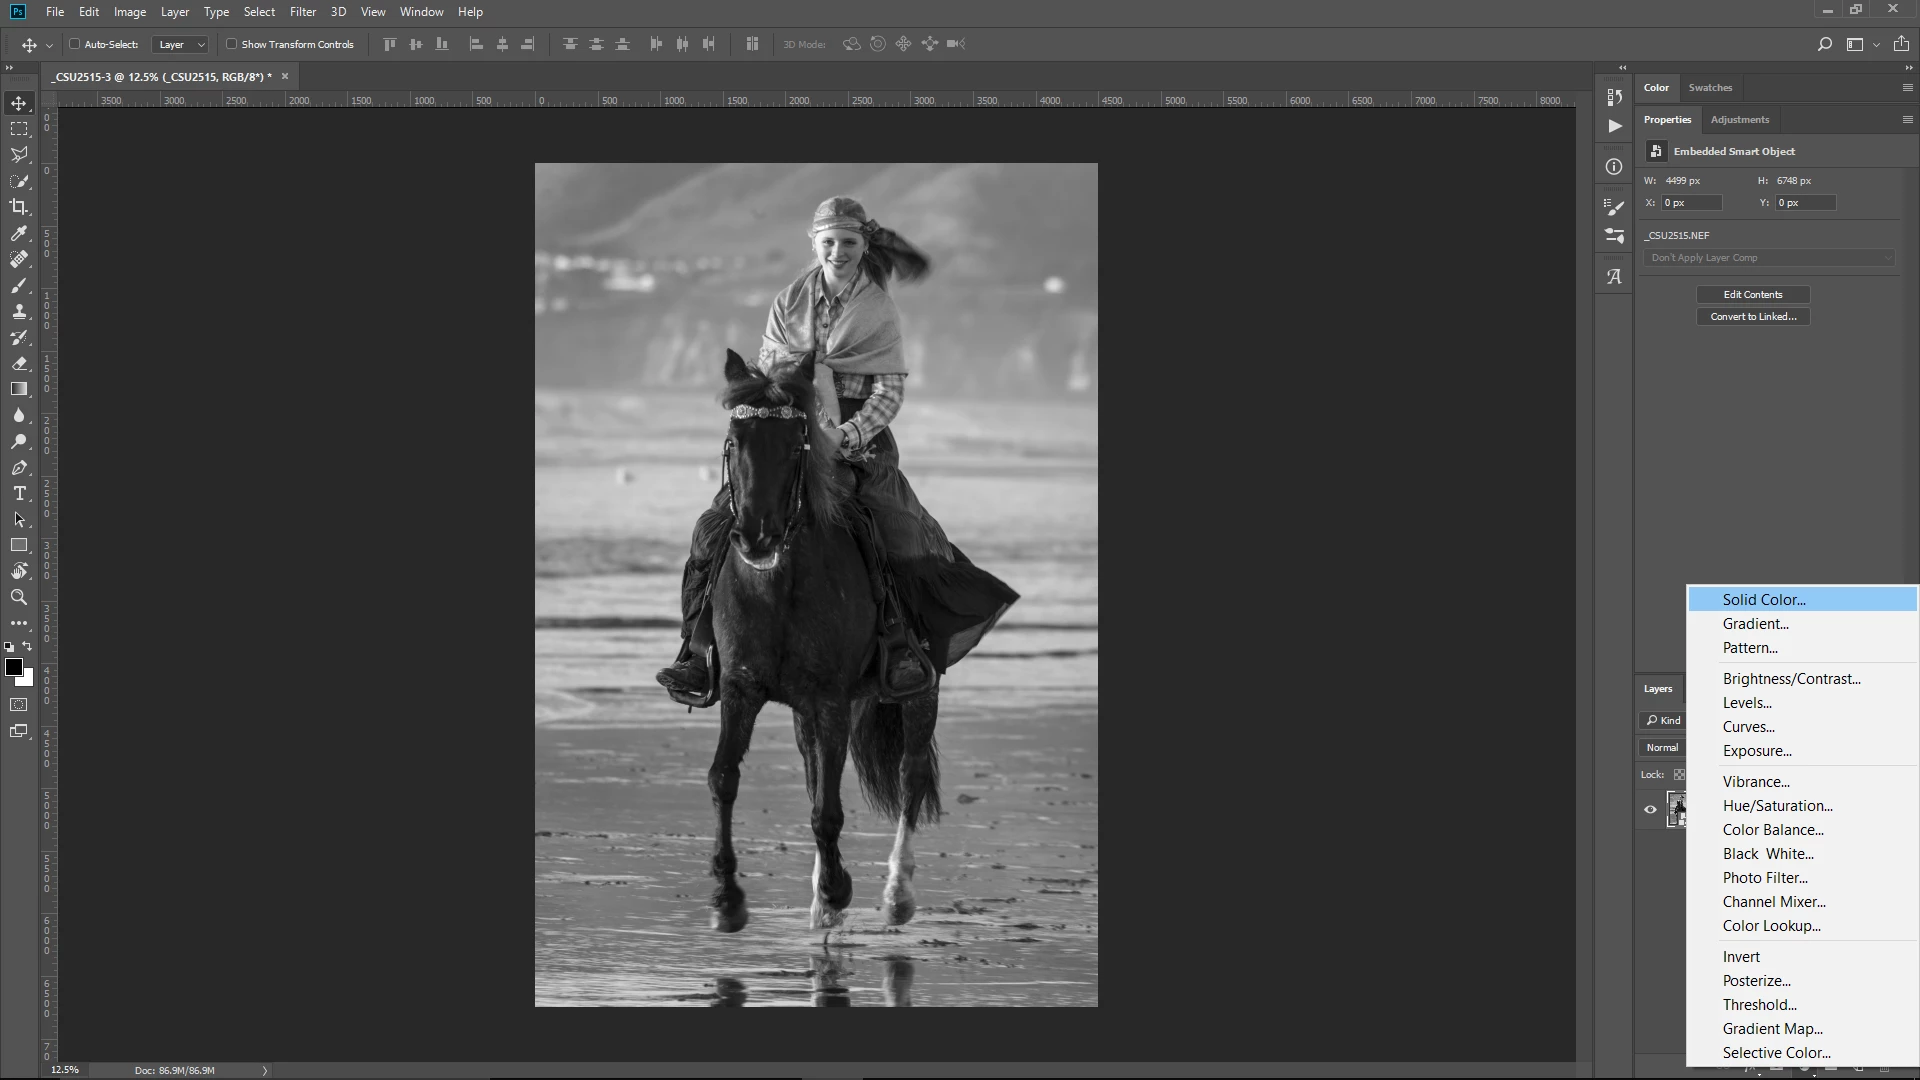Select the Eraser tool
Viewport: 1920px width, 1080px height.
point(19,363)
